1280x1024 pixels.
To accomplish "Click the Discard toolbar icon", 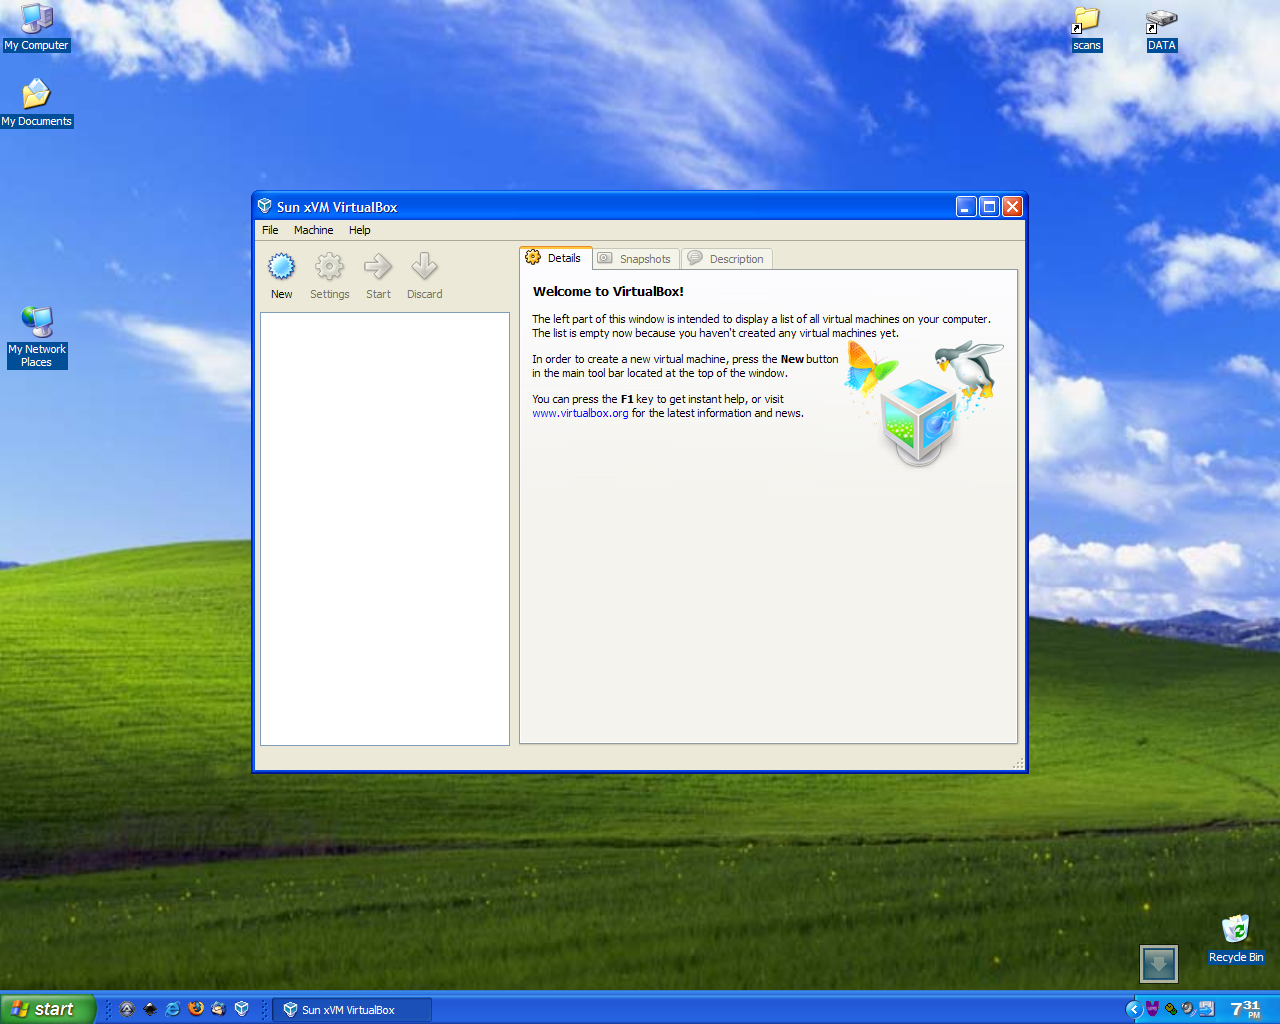I will [x=424, y=275].
